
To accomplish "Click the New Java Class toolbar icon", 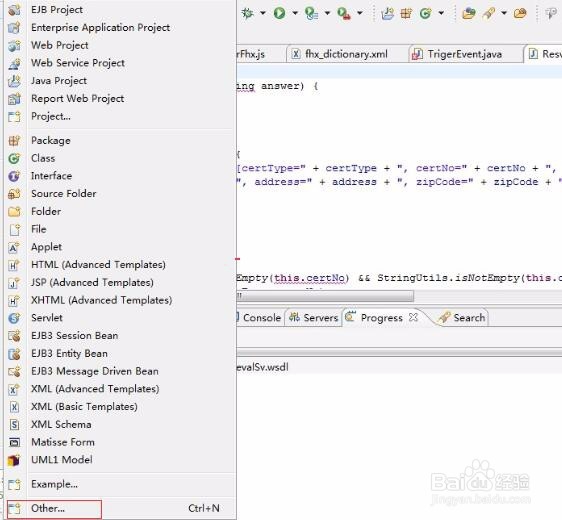I will tap(425, 13).
